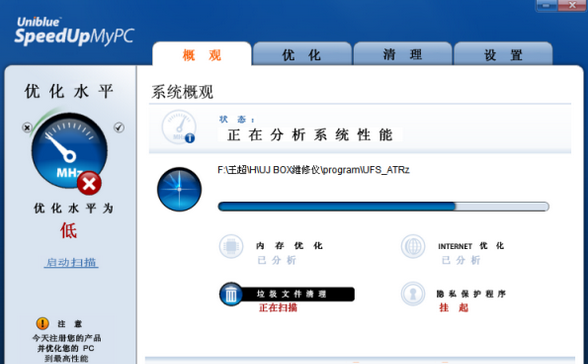Click the red 挂起 status text
This screenshot has width=588, height=364.
(x=454, y=308)
